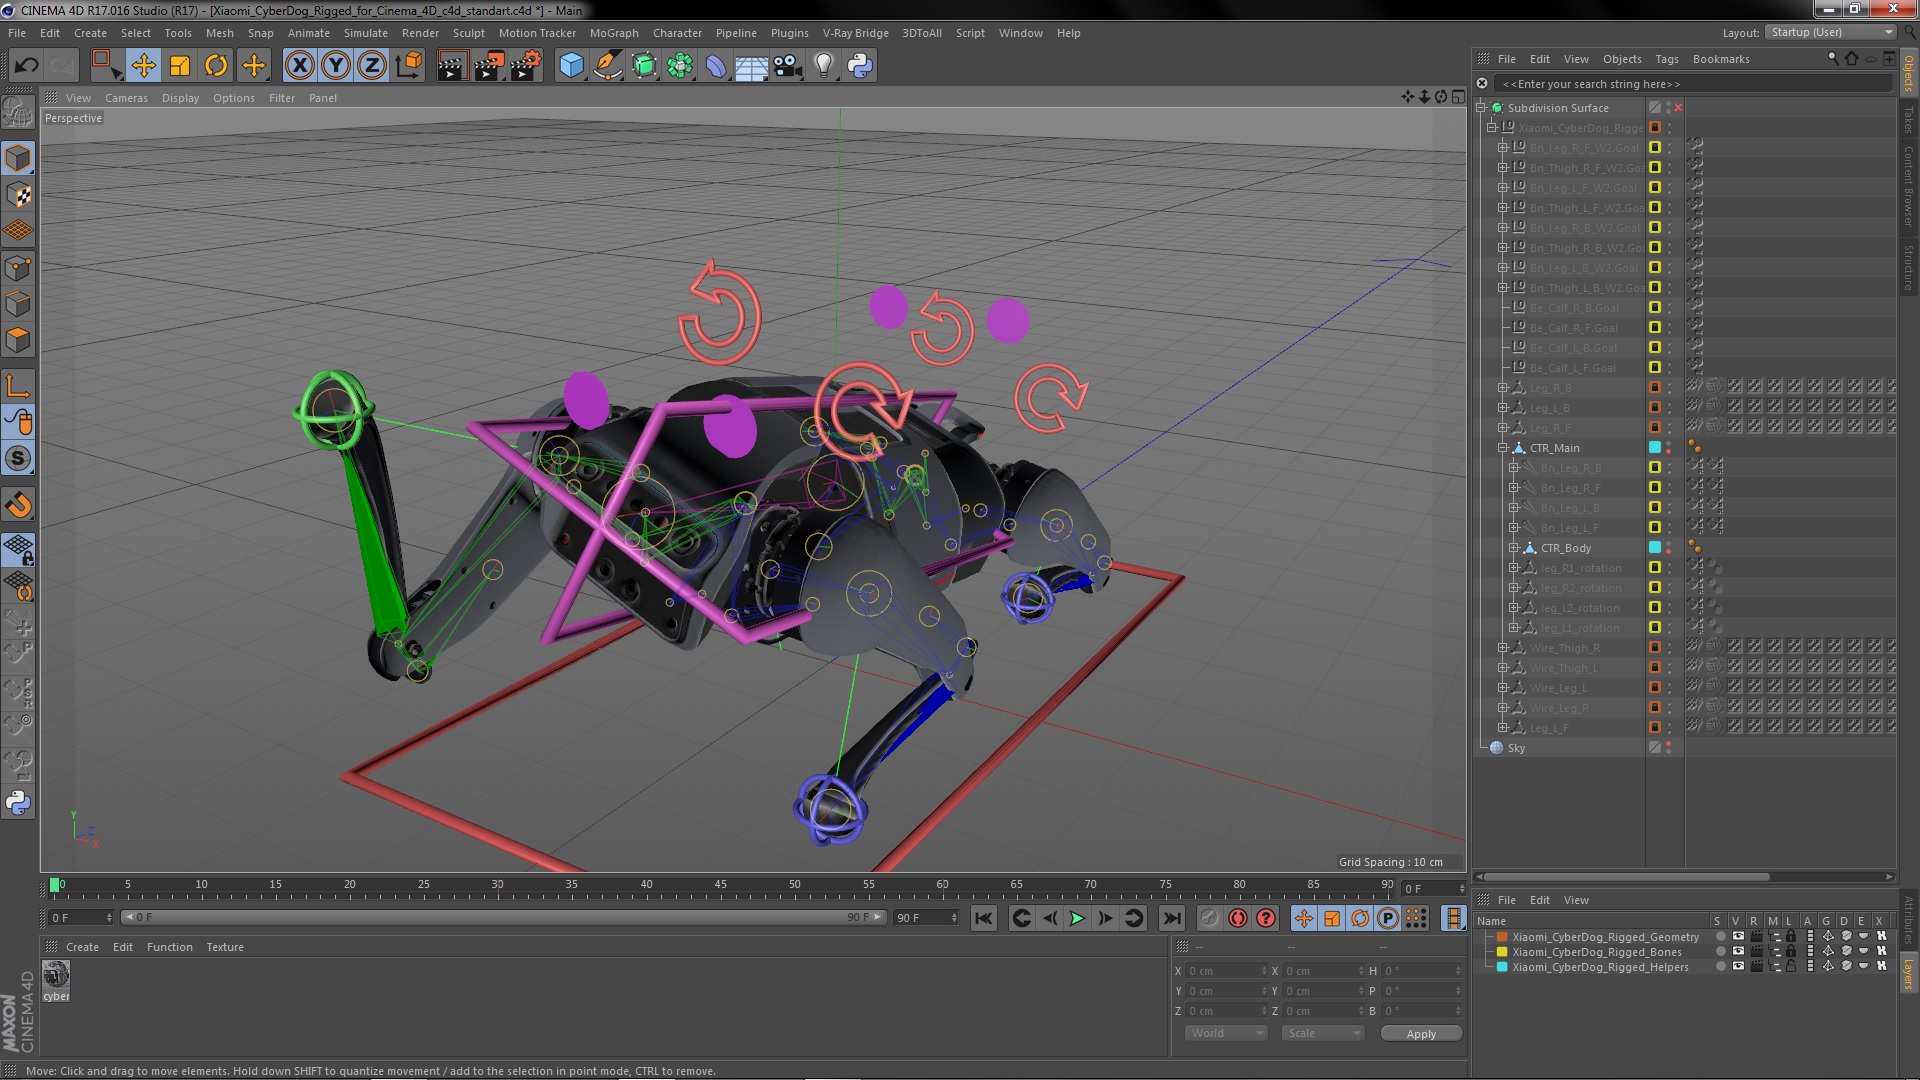Open material manager Texture menu

pos(225,947)
